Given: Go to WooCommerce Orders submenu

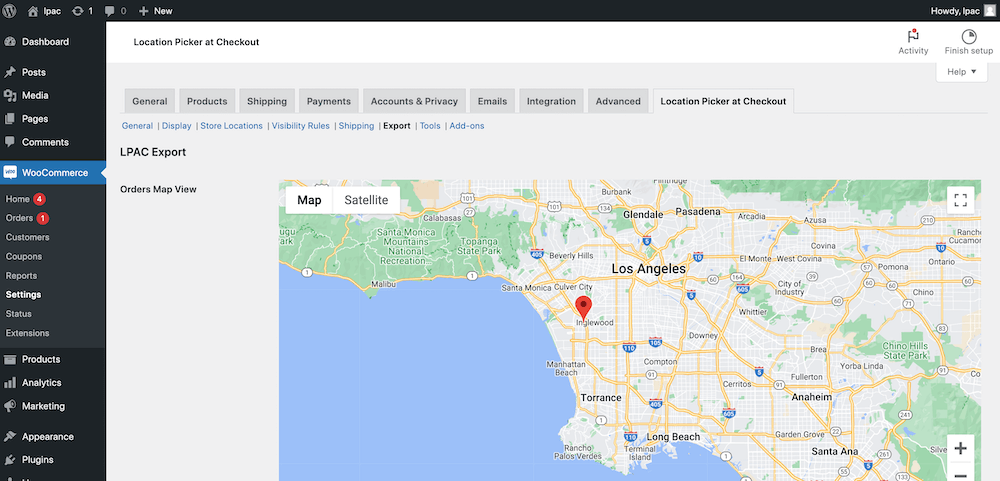Looking at the screenshot, I should coord(19,218).
